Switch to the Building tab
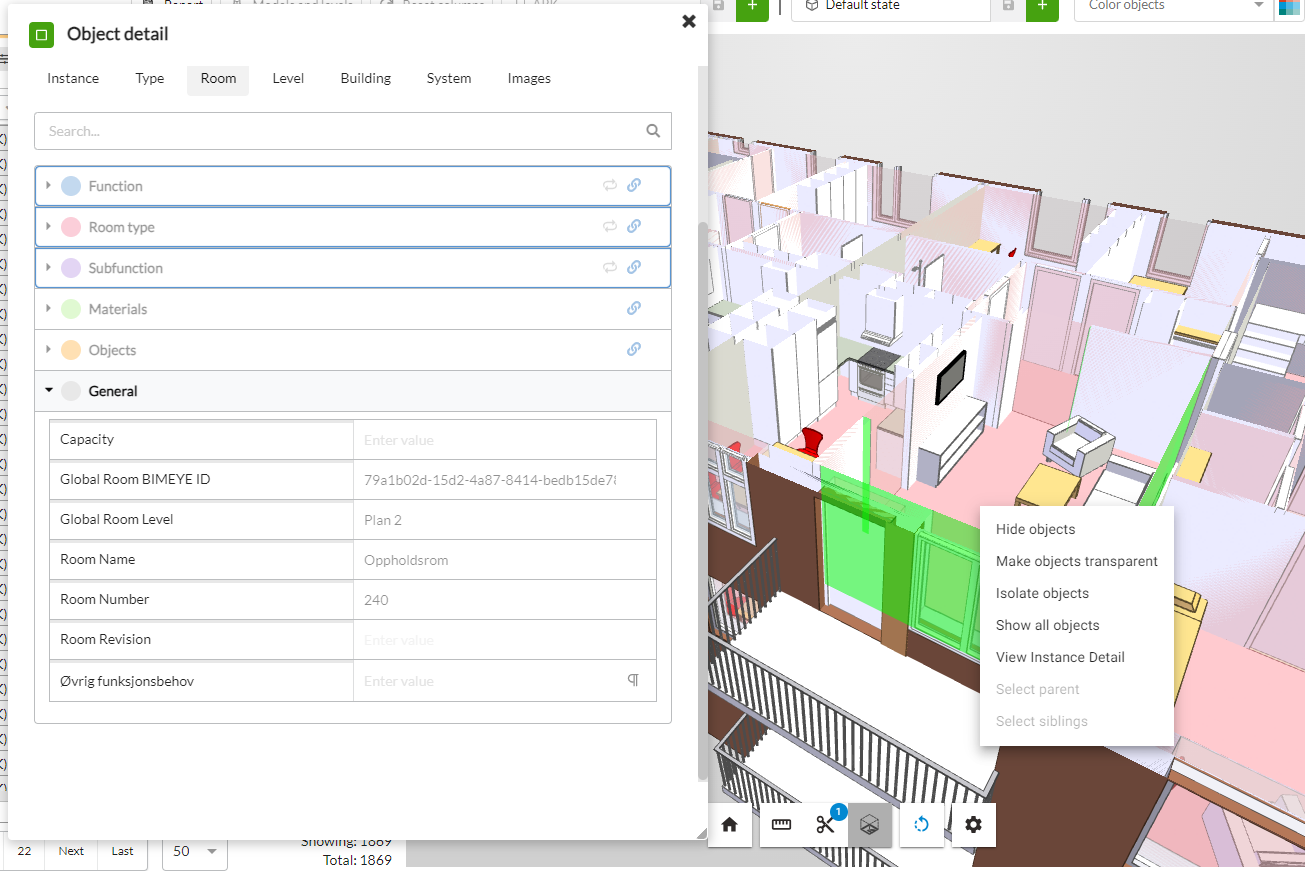Image resolution: width=1313 pixels, height=871 pixels. [365, 78]
